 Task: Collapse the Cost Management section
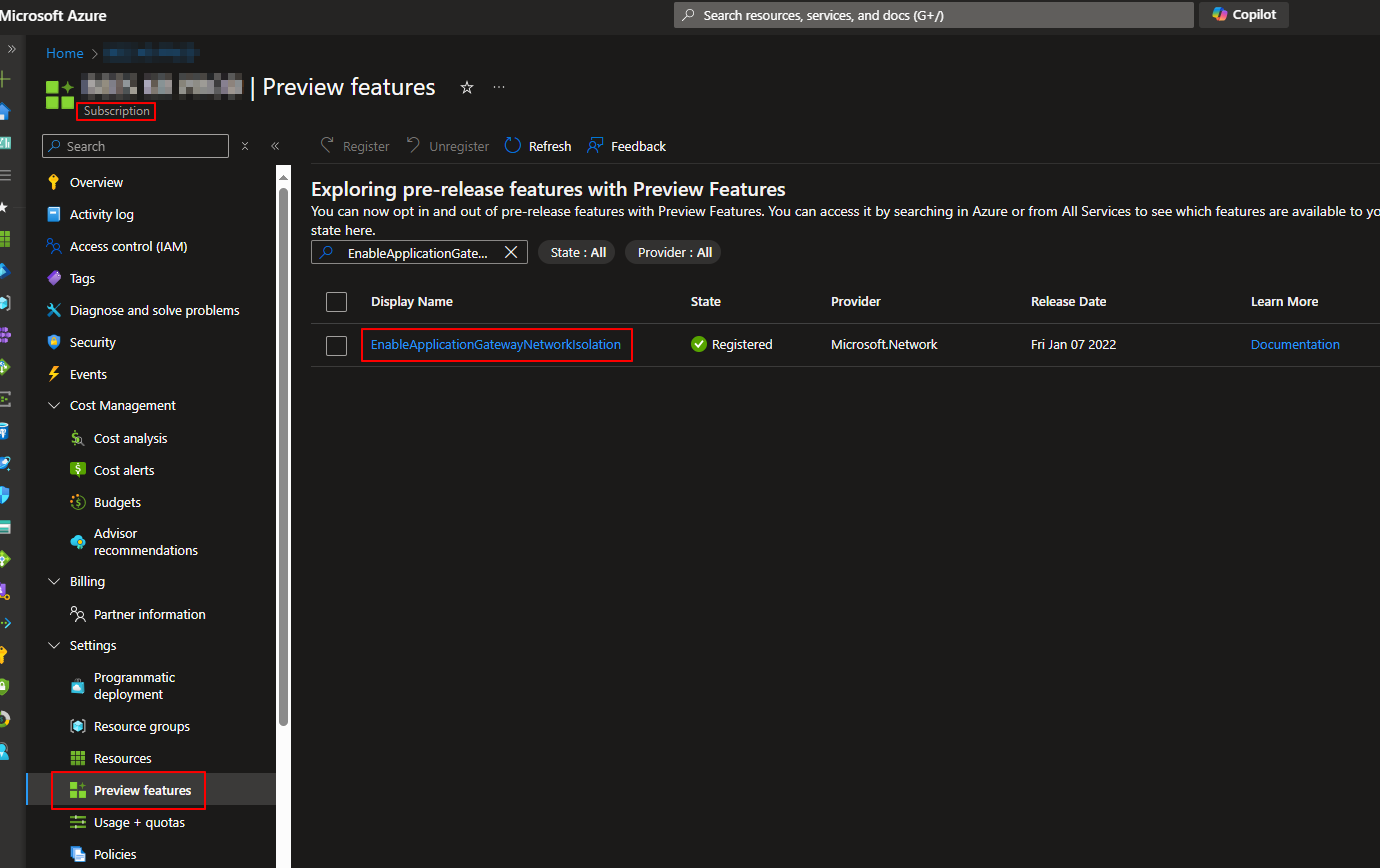point(54,406)
